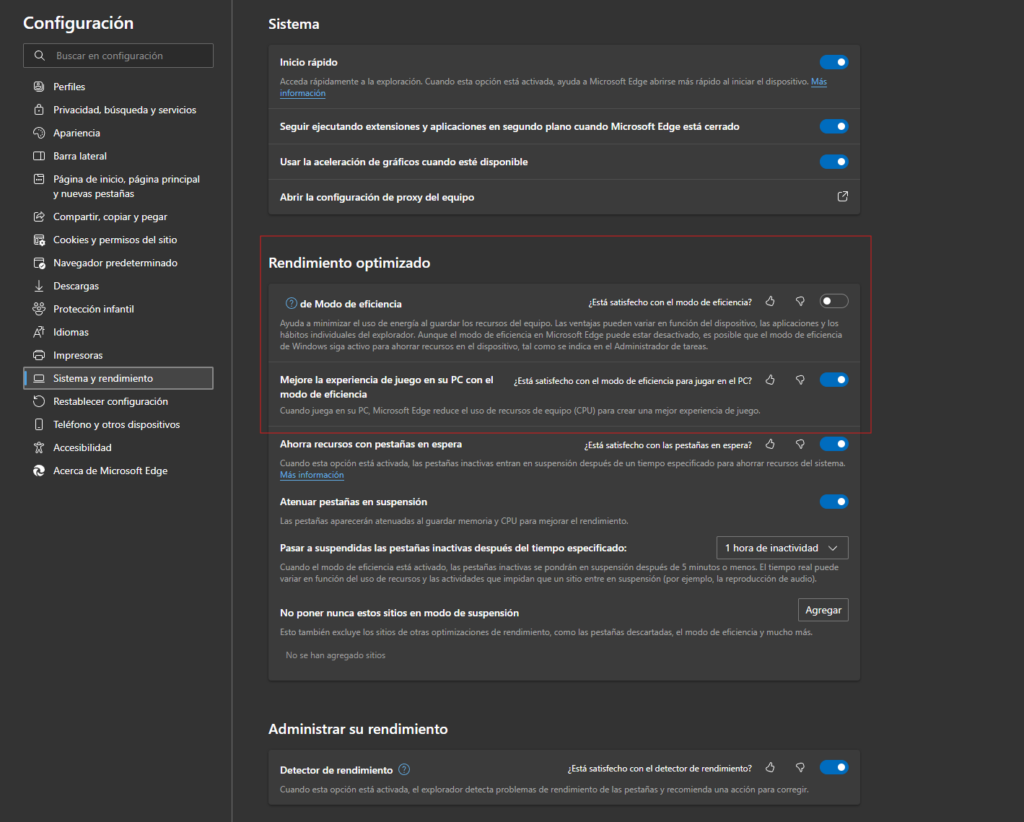The width and height of the screenshot is (1024, 822).
Task: Click help icon beside Modo de eficiencia
Action: coord(291,303)
